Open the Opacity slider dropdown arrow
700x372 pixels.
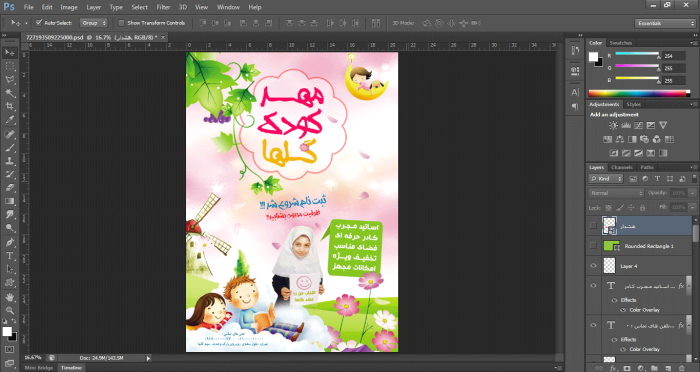(x=692, y=193)
